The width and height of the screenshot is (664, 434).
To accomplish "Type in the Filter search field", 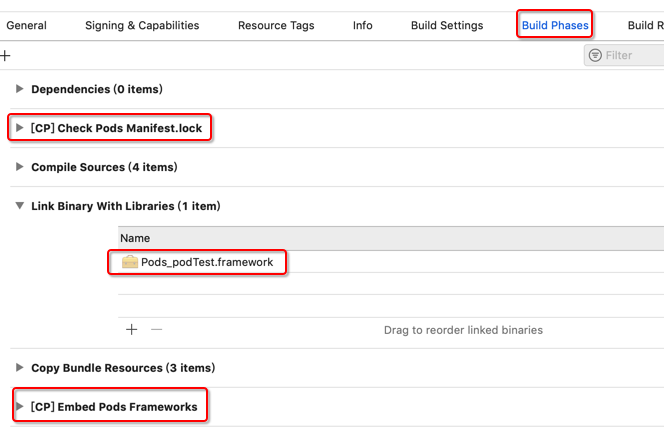I will pyautogui.click(x=632, y=56).
